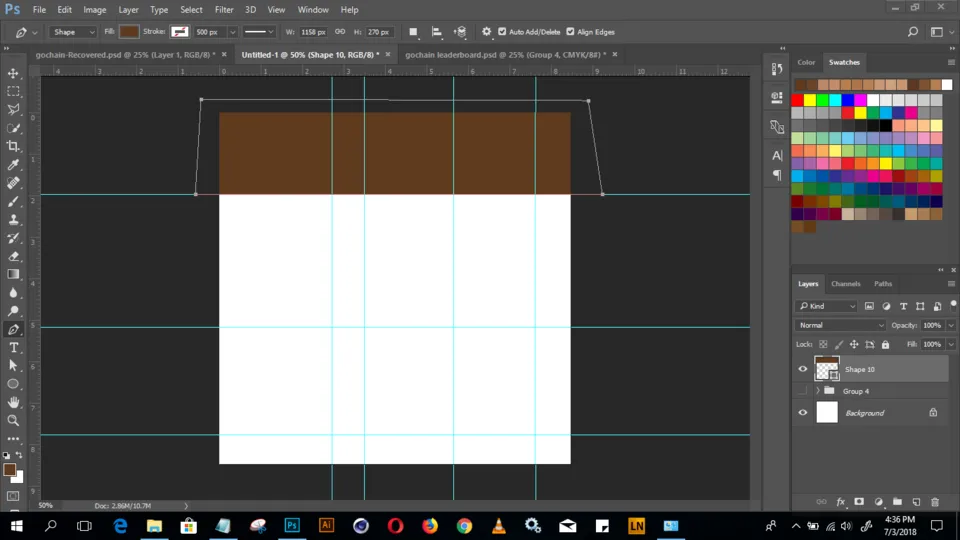Create a new group folder

pos(897,502)
